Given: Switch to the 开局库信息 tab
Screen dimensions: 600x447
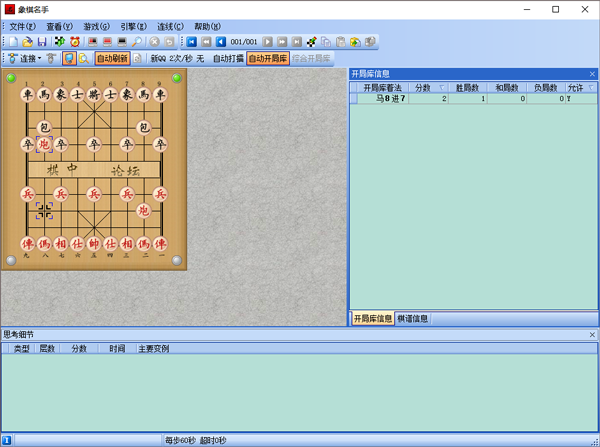Looking at the screenshot, I should 372,318.
